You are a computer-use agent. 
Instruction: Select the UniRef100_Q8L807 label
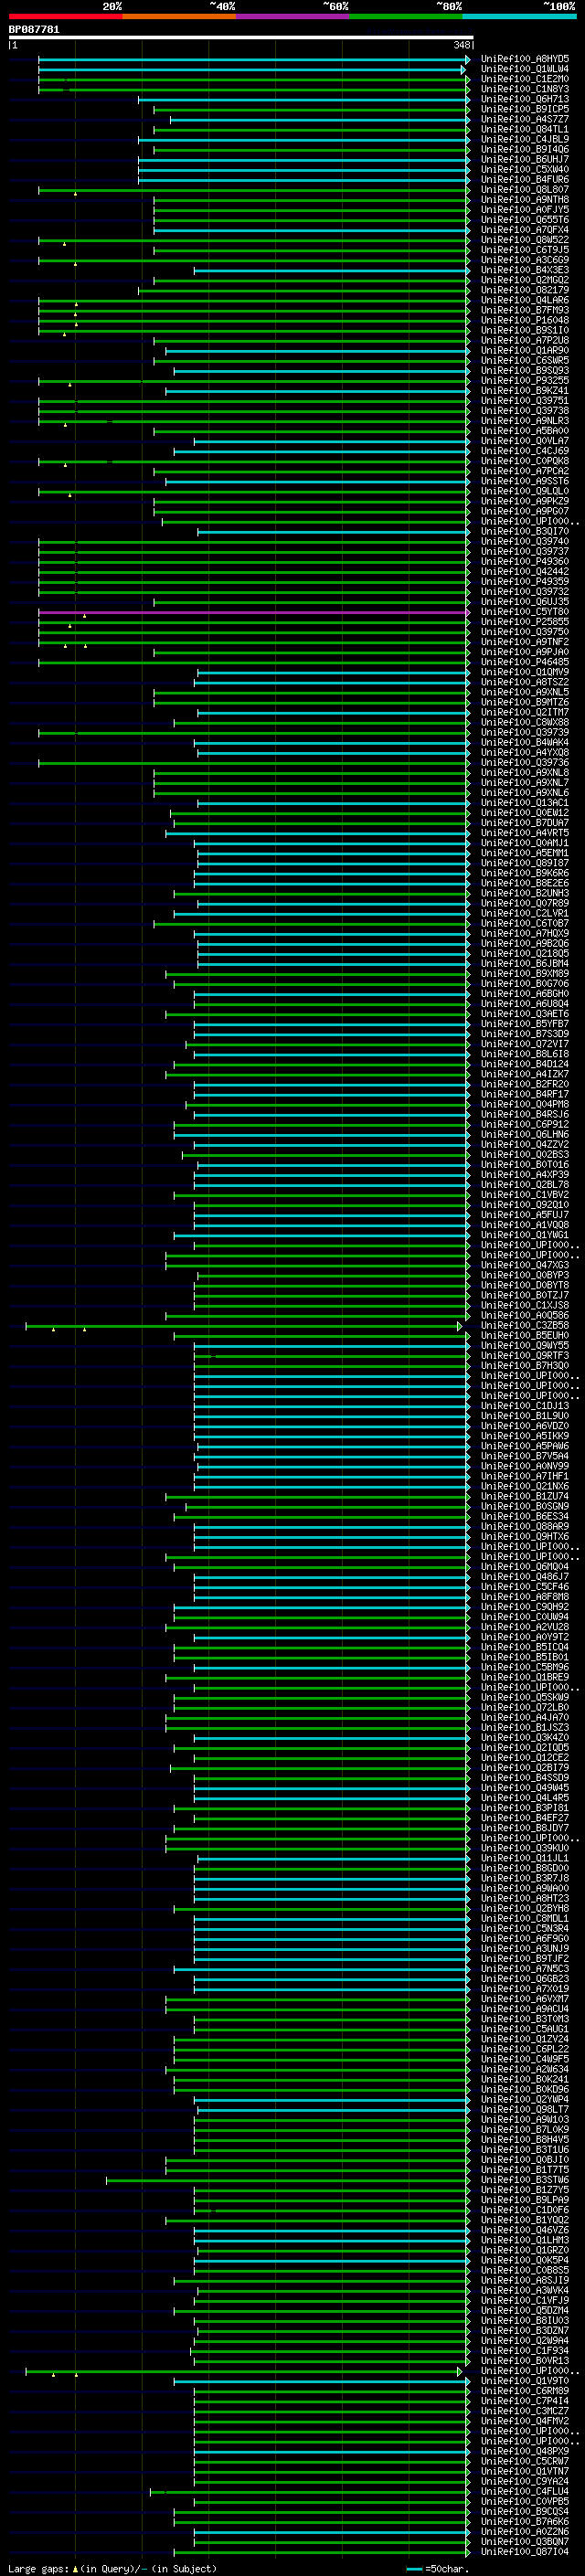pyautogui.click(x=525, y=190)
